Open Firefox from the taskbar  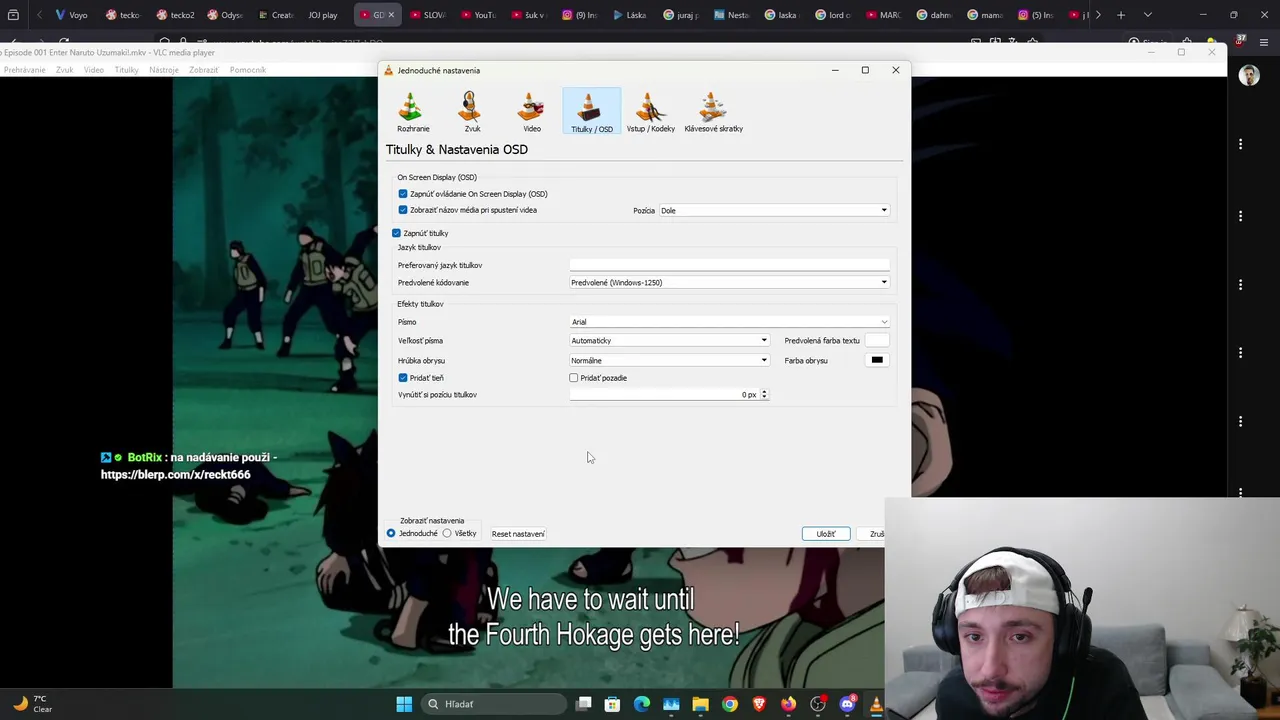coord(788,704)
